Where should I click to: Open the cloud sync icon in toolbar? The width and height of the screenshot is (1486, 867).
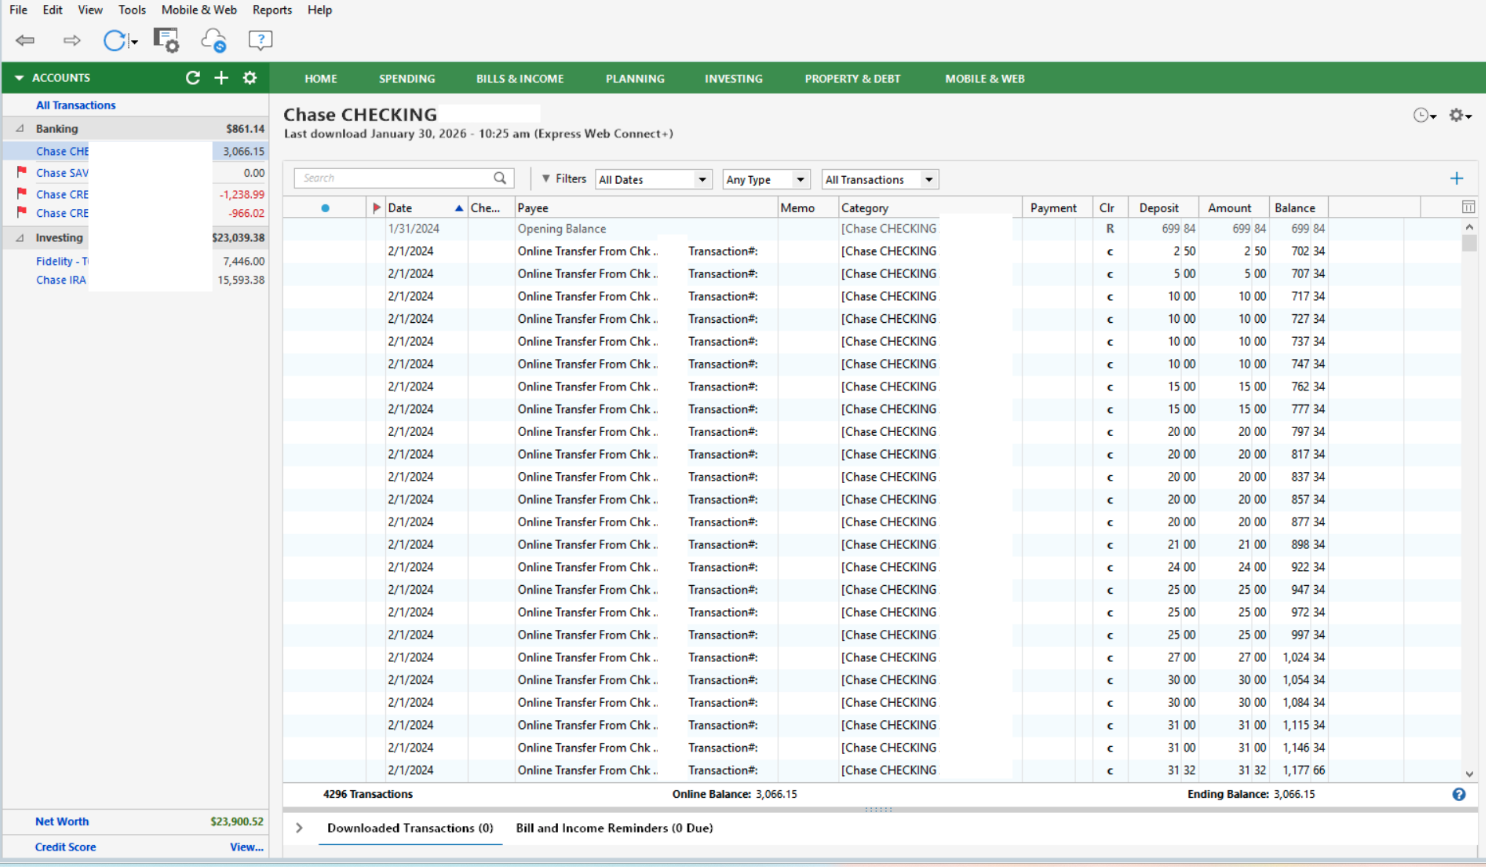coord(213,40)
